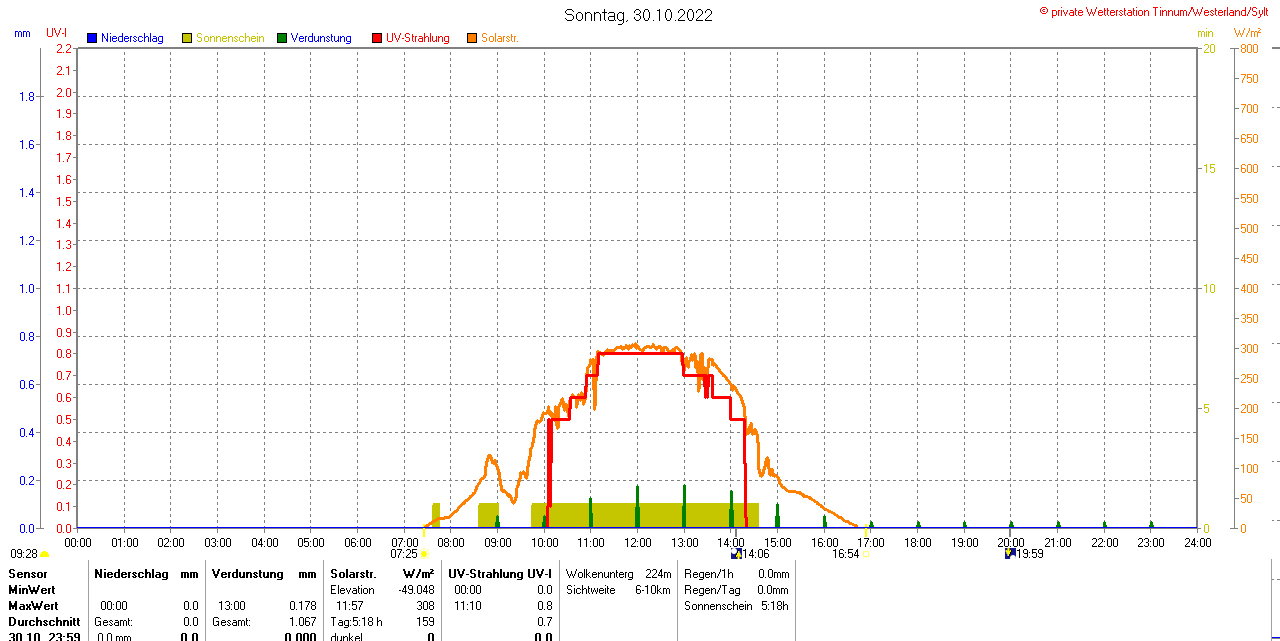Click the moon icon beside 19:59
Image resolution: width=1280 pixels, height=641 pixels.
(1010, 553)
